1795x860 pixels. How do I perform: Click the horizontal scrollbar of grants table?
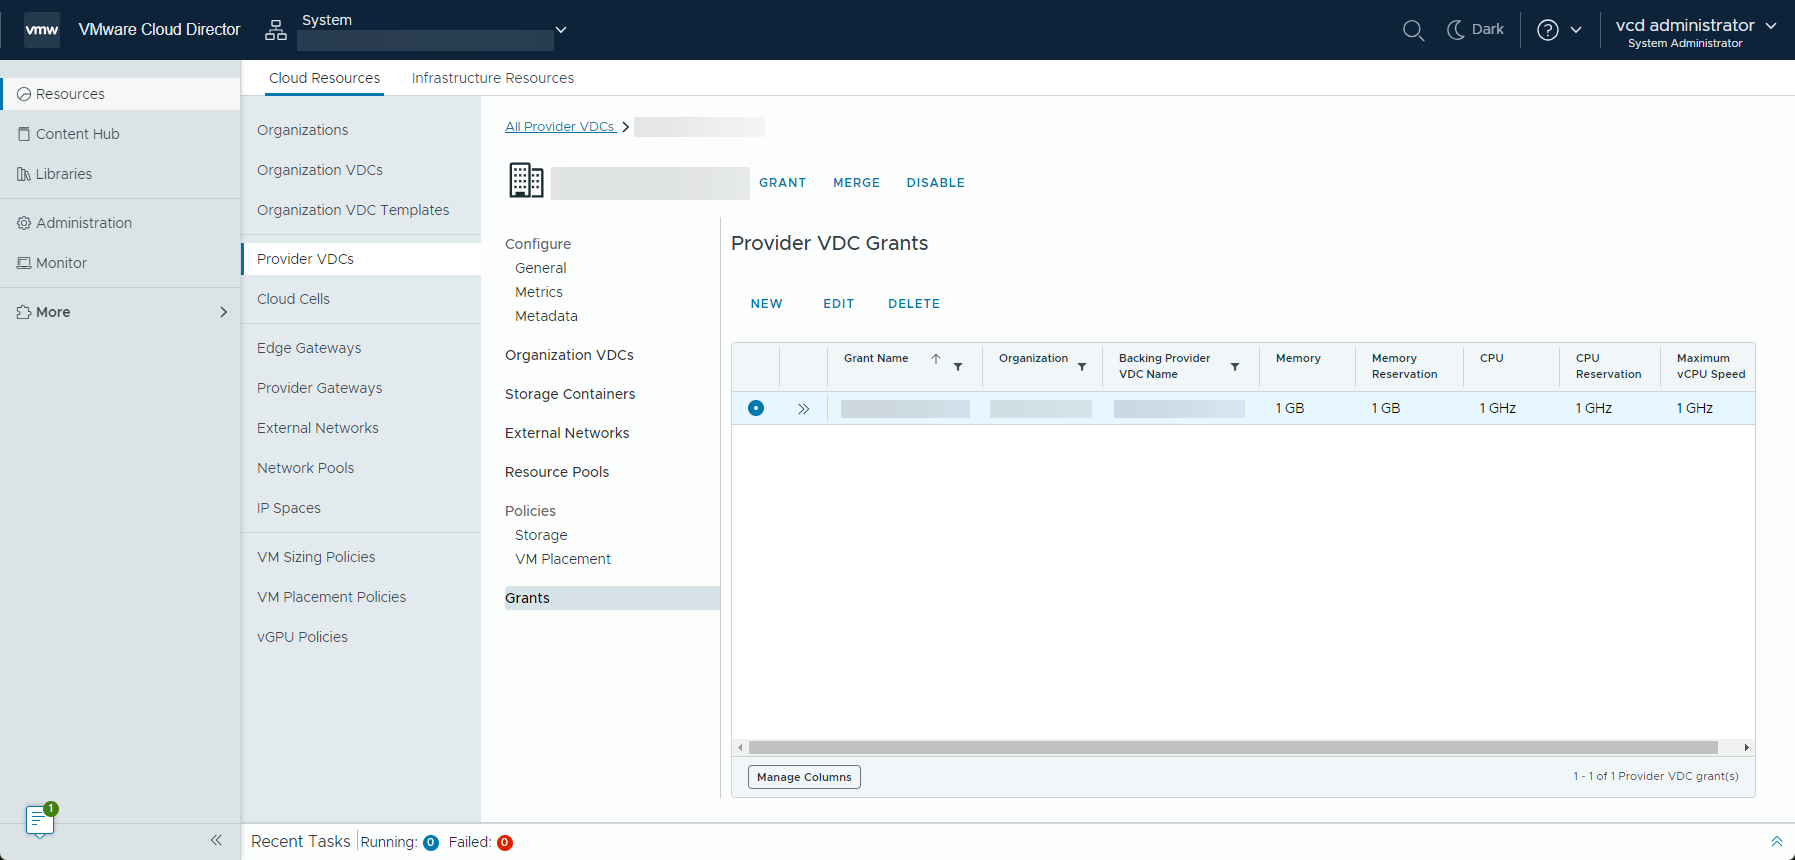[1233, 748]
